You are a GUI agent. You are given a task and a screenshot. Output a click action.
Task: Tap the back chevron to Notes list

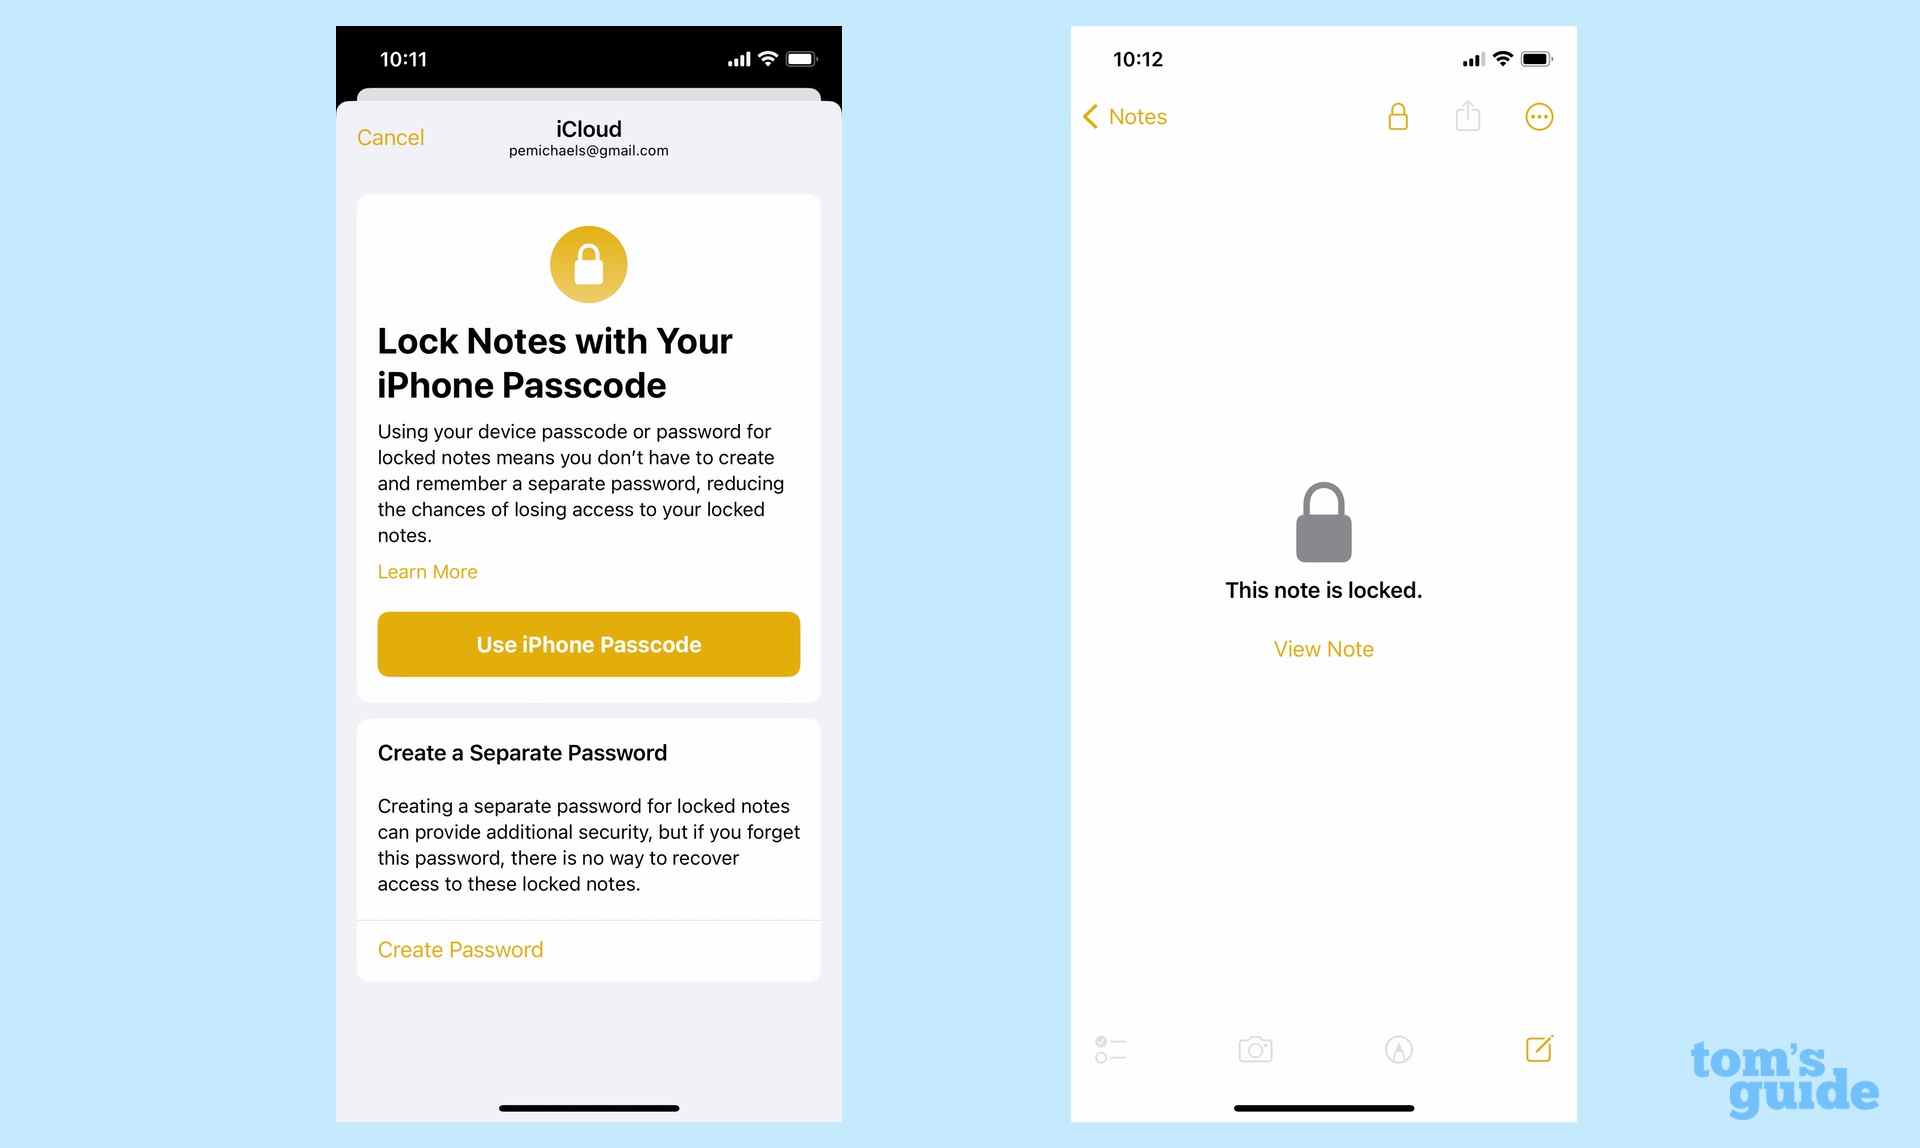1091,116
